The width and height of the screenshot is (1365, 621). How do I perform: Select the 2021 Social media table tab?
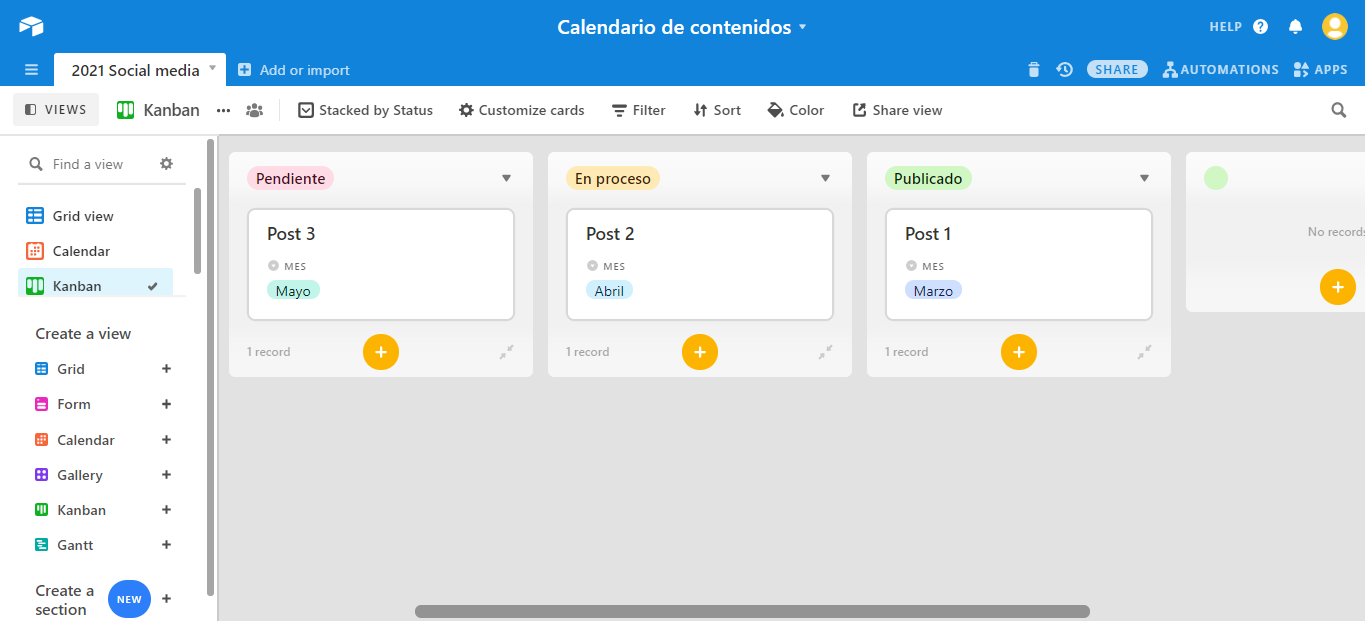tap(135, 70)
